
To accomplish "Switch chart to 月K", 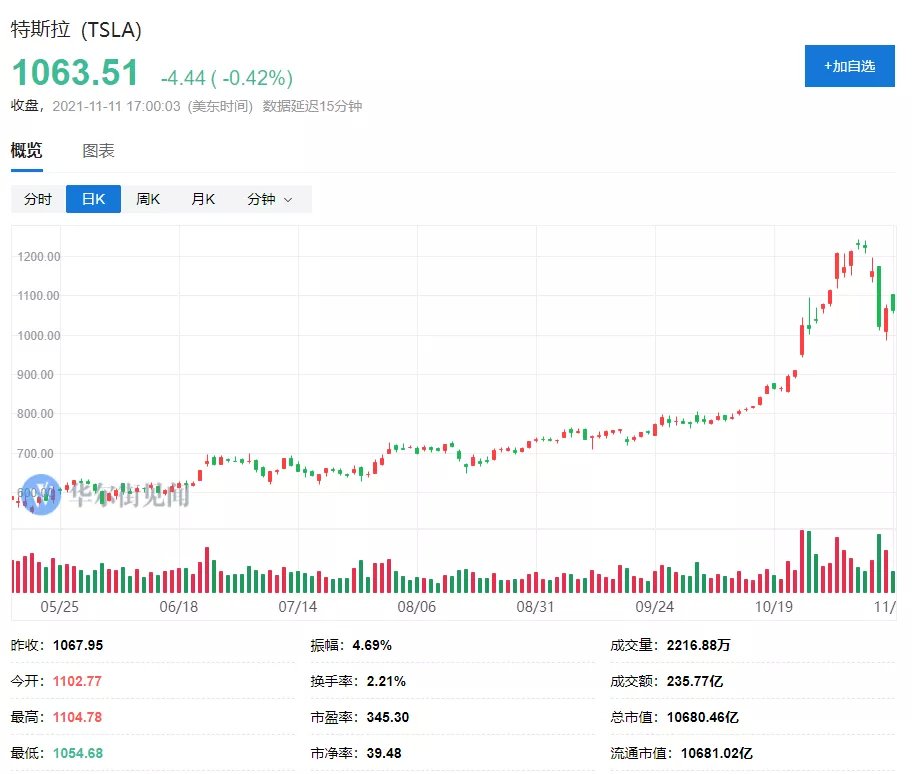I will [x=203, y=199].
